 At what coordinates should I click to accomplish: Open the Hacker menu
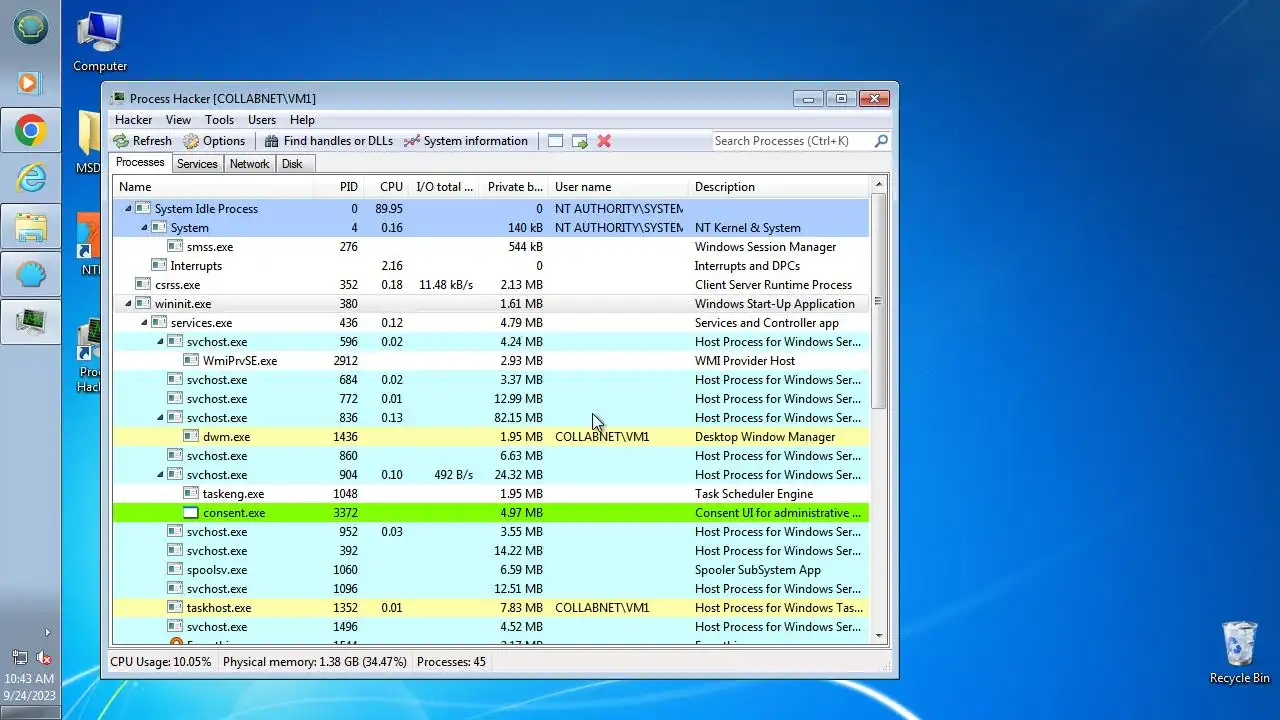click(133, 120)
